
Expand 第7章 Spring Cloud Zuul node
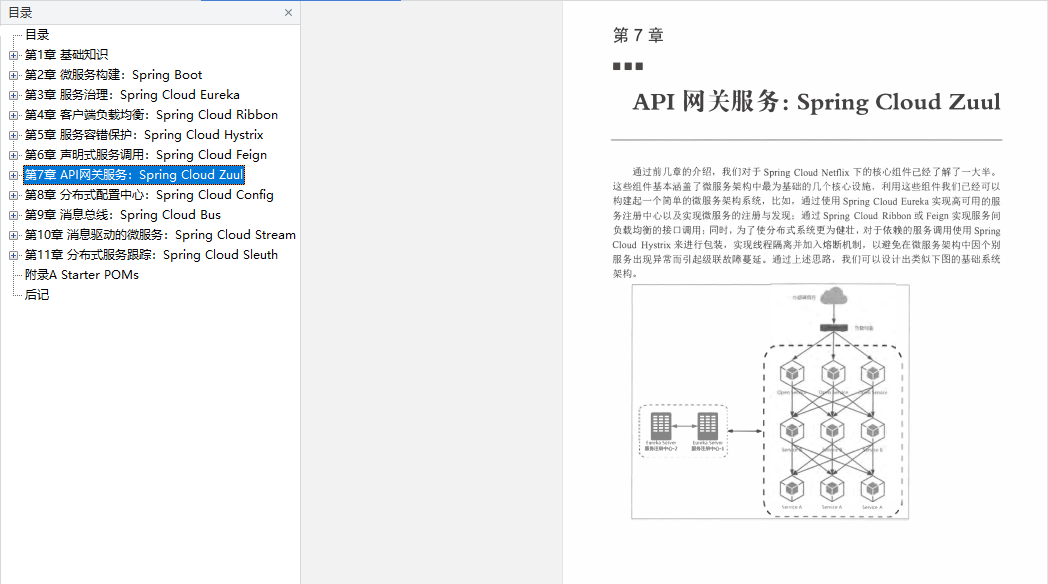coord(13,176)
